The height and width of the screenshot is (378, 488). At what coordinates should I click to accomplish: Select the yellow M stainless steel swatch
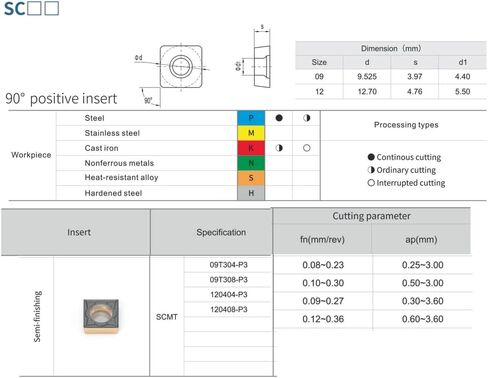(251, 133)
